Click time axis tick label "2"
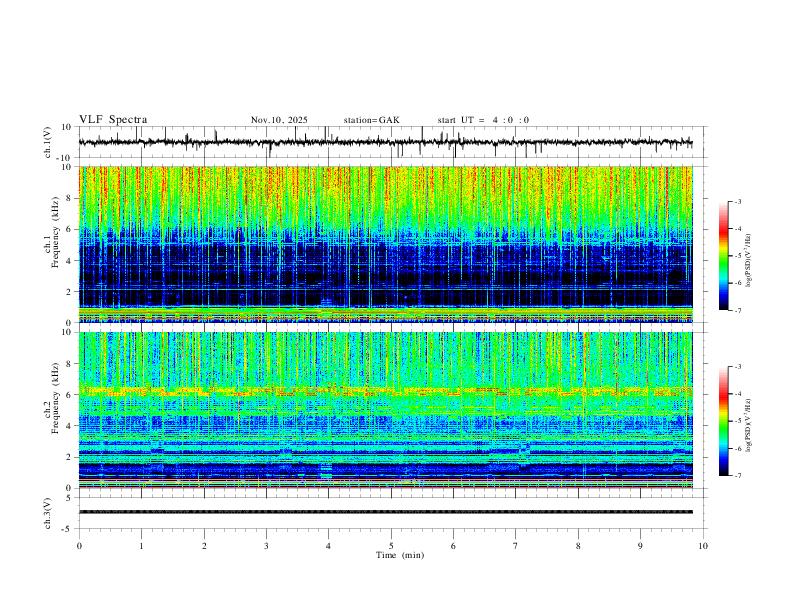The width and height of the screenshot is (792, 612). (x=204, y=546)
